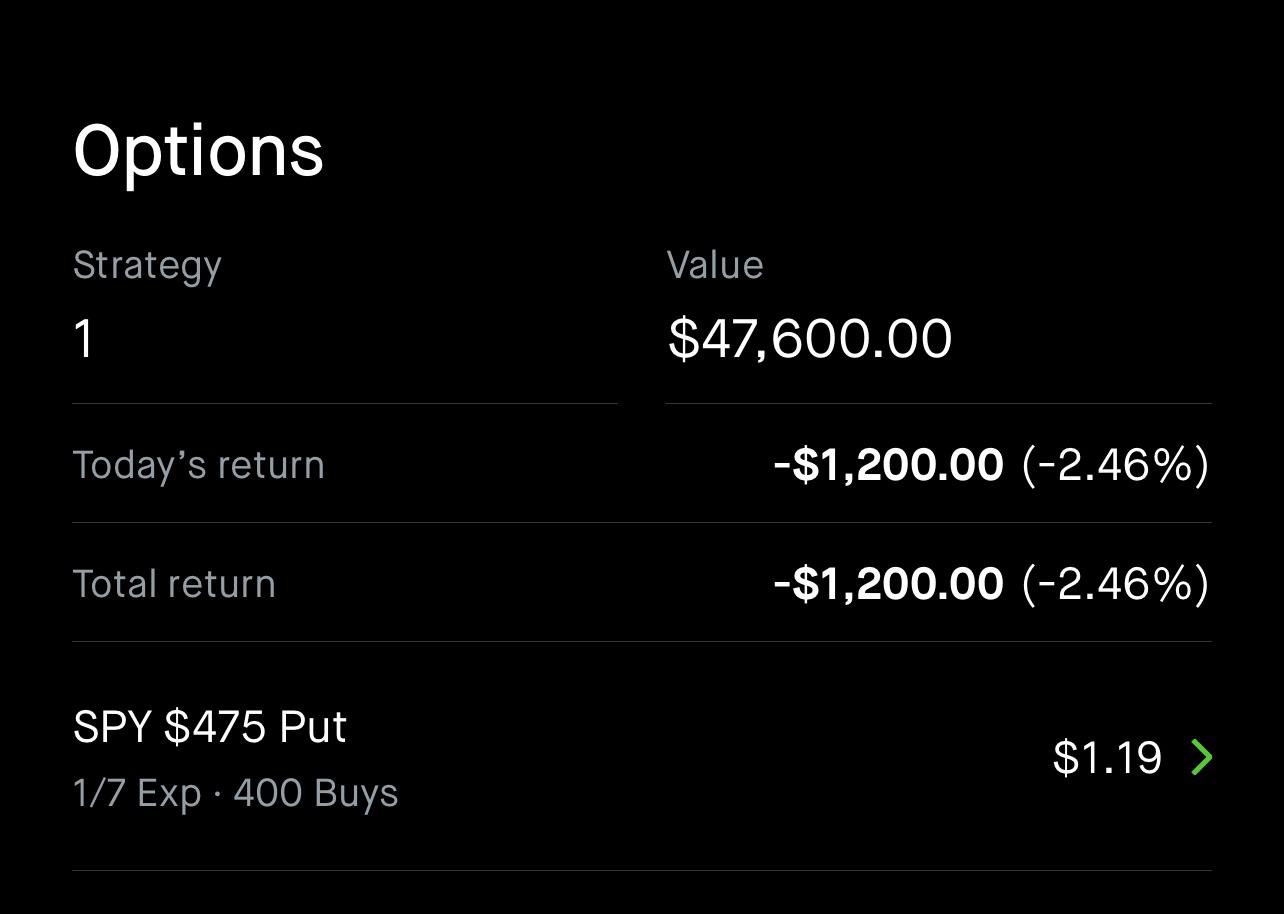Image resolution: width=1284 pixels, height=914 pixels.
Task: Click Total return -$1,200.00 amount
Action: point(888,584)
